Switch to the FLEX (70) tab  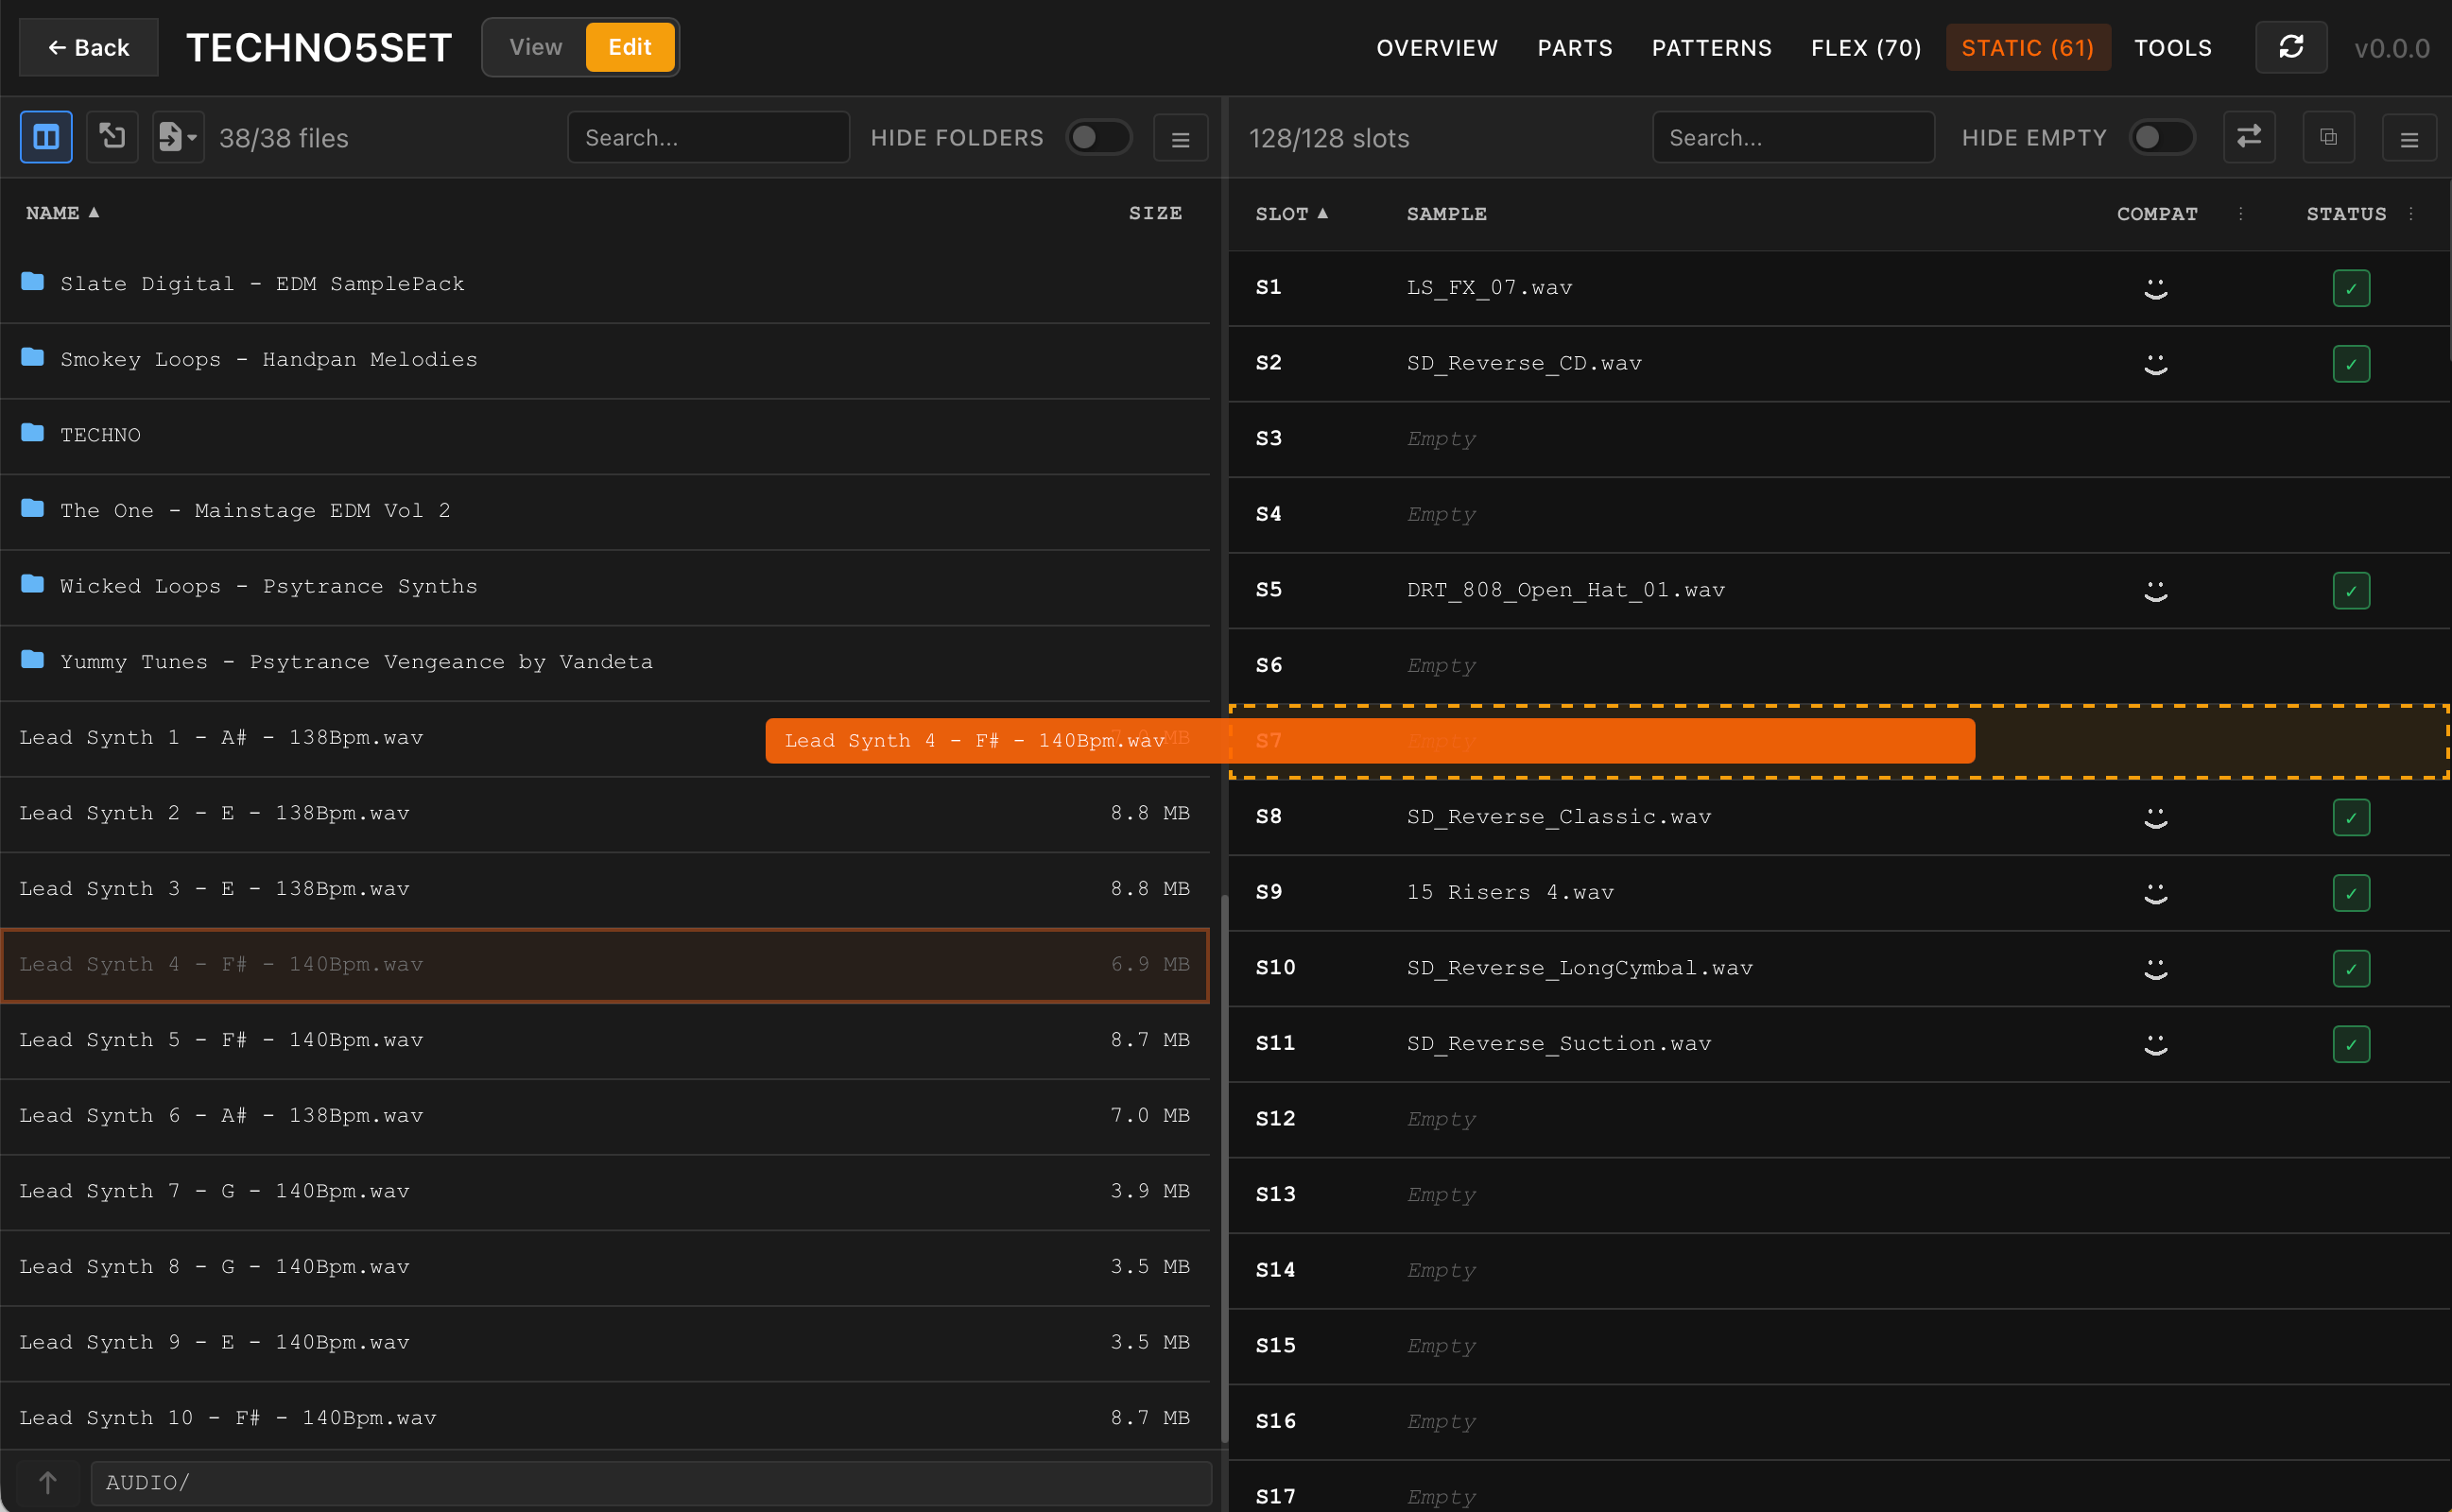(1866, 48)
